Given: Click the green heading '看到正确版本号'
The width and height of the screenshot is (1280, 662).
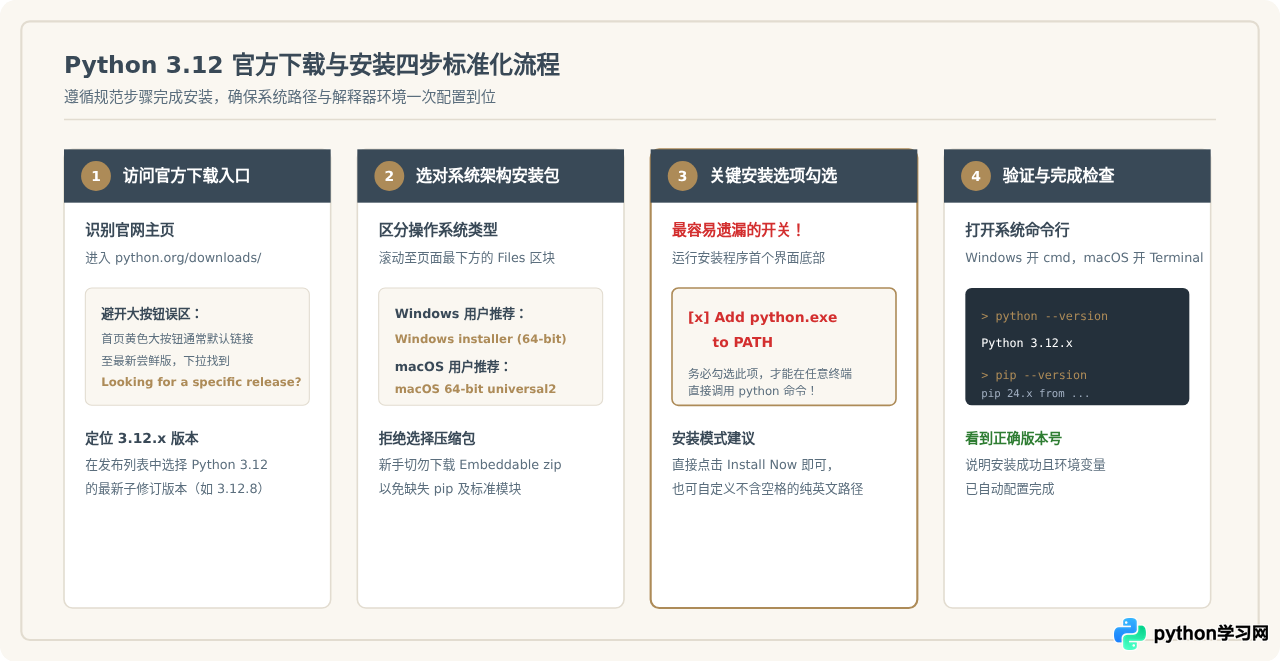Looking at the screenshot, I should [1013, 438].
